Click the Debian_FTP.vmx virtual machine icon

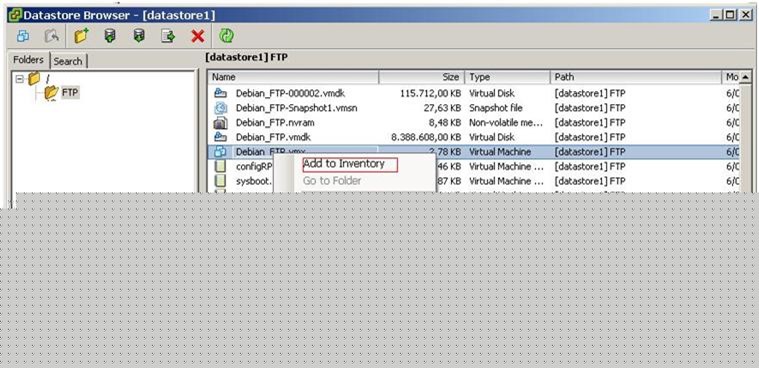coord(220,152)
